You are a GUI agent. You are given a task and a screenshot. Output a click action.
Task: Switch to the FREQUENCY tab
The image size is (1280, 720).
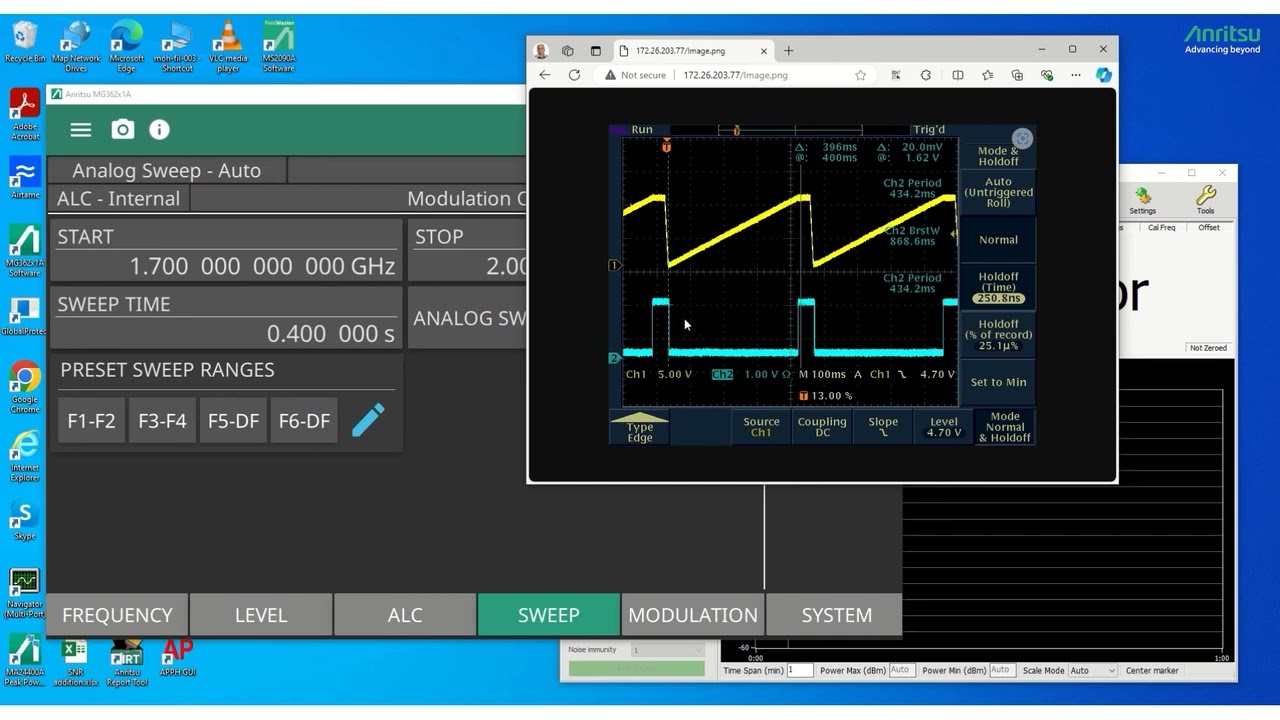[117, 615]
